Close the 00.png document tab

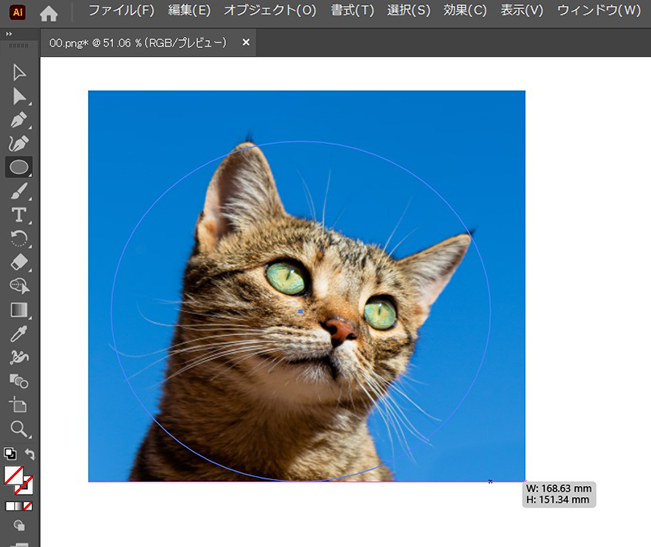pyautogui.click(x=246, y=42)
